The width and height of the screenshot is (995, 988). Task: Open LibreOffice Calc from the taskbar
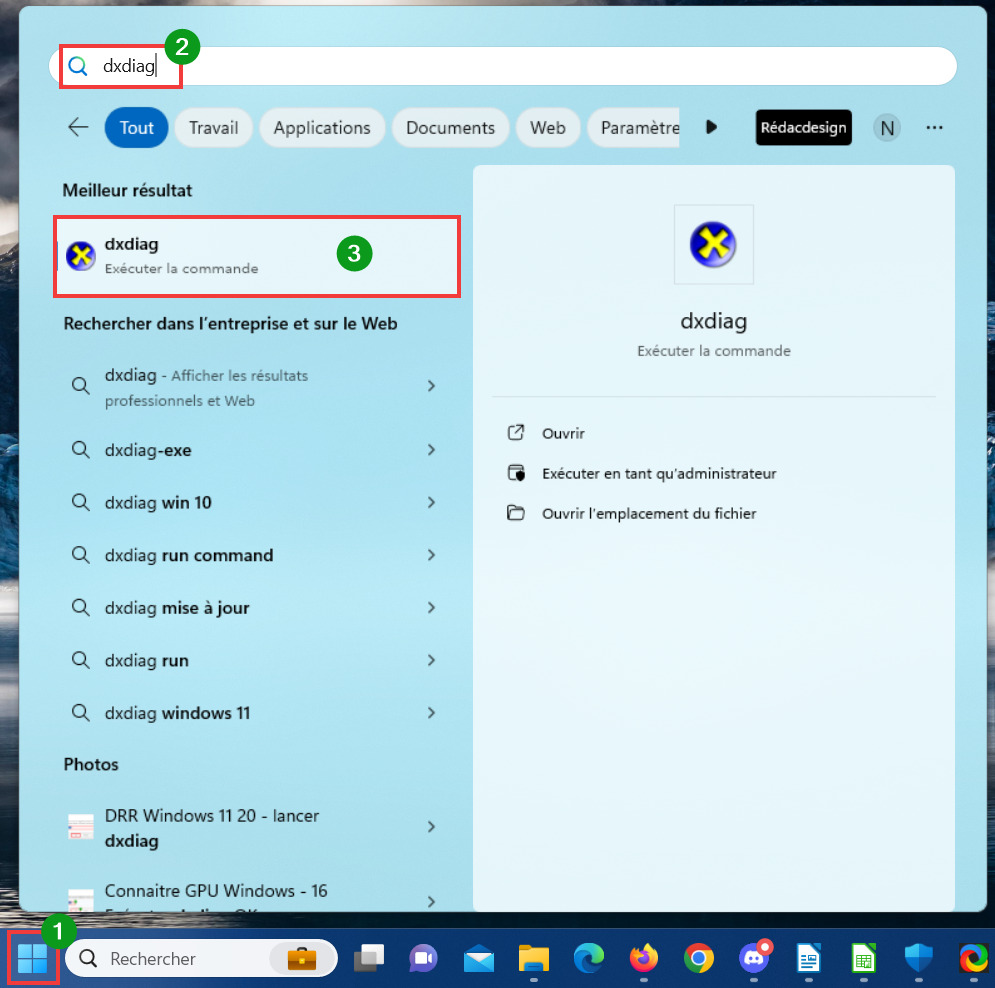coord(864,958)
